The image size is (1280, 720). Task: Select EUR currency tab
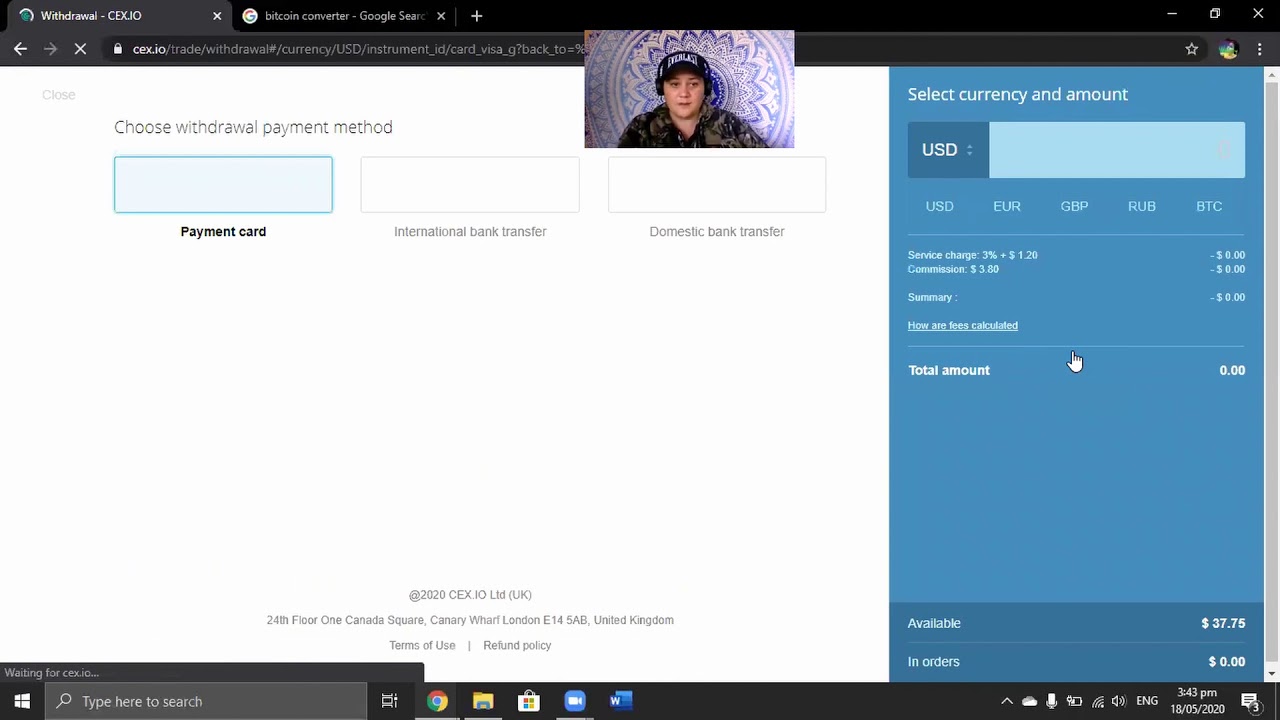[x=1007, y=206]
